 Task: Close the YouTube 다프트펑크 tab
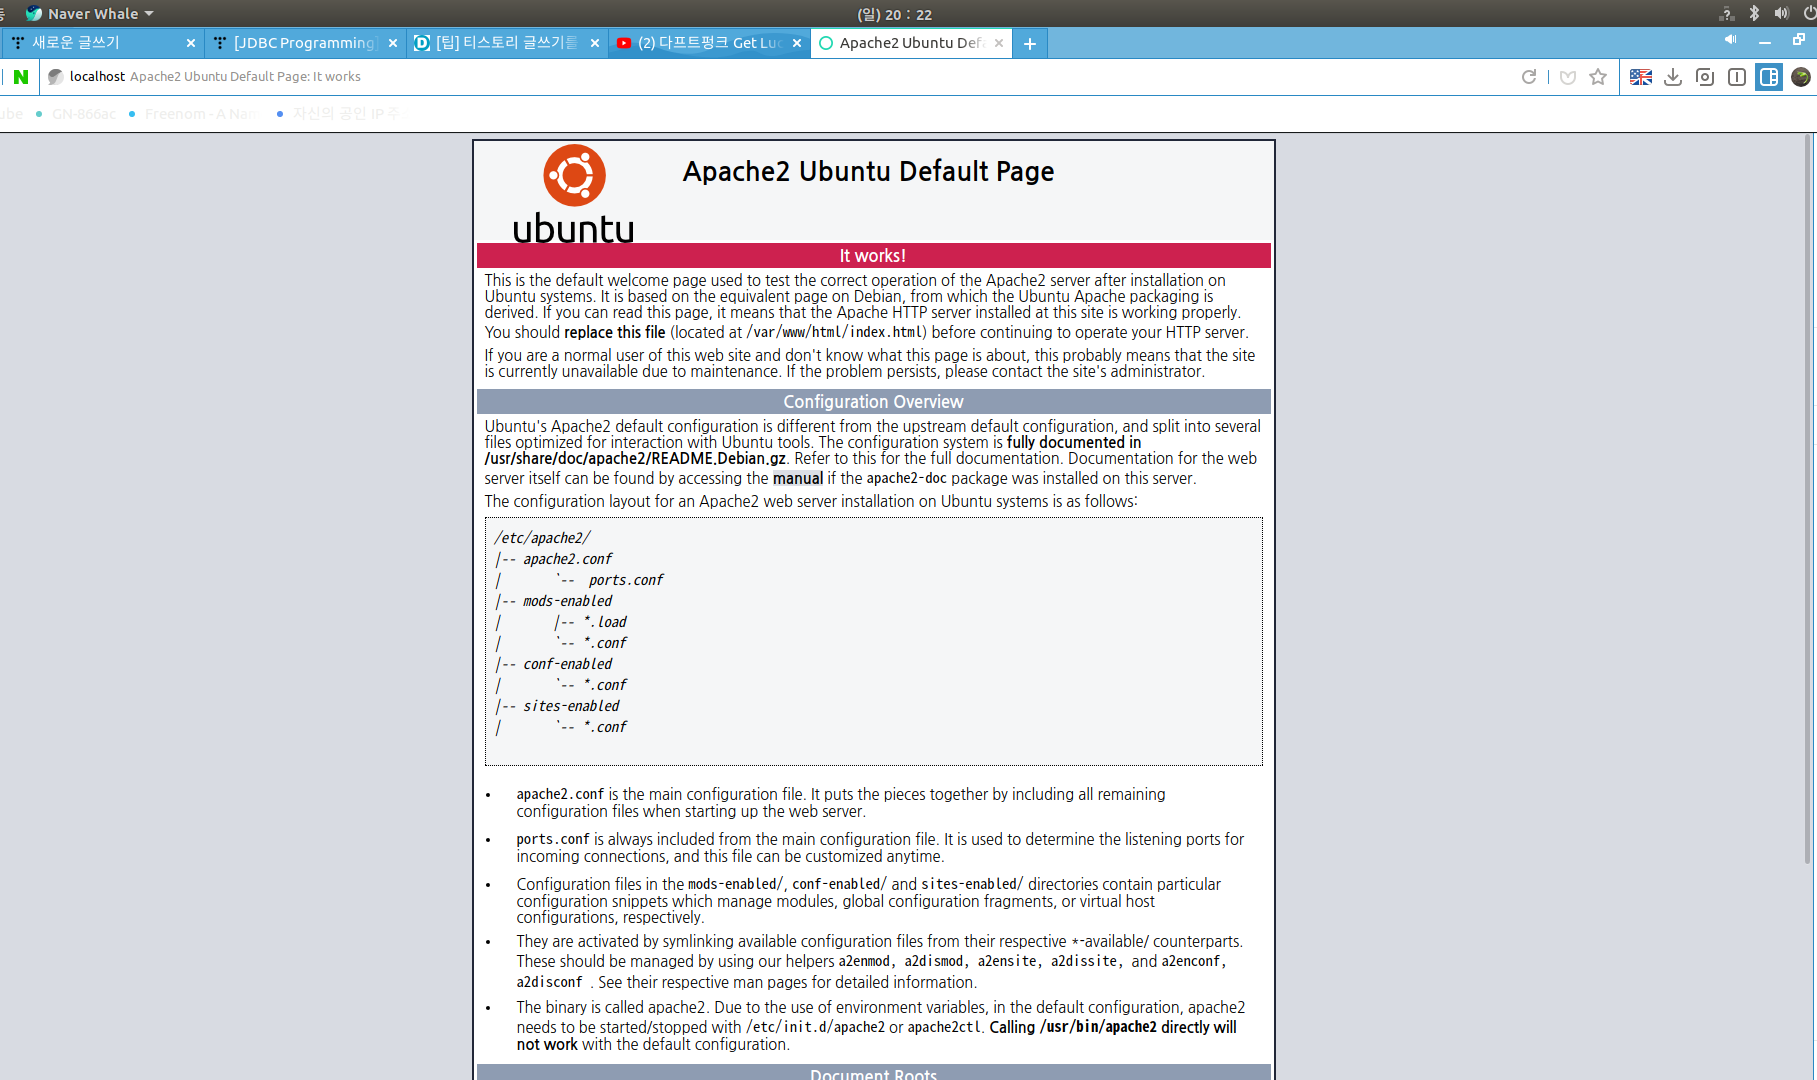click(x=797, y=43)
